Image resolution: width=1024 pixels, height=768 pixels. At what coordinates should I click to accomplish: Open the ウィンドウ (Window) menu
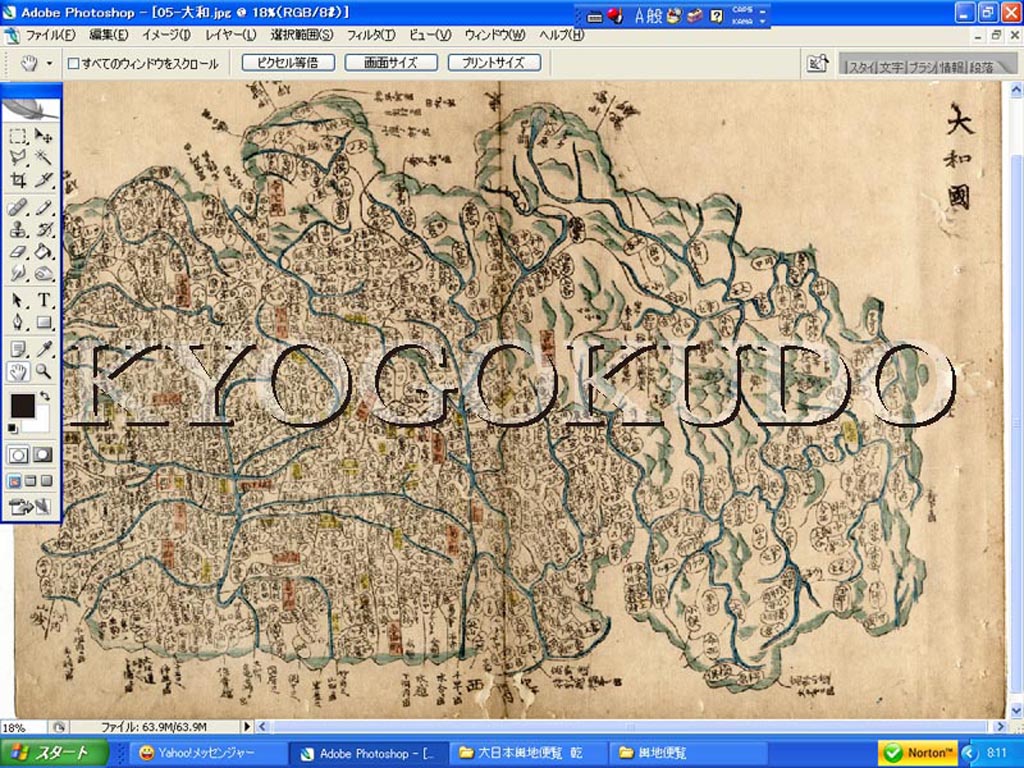click(x=494, y=35)
